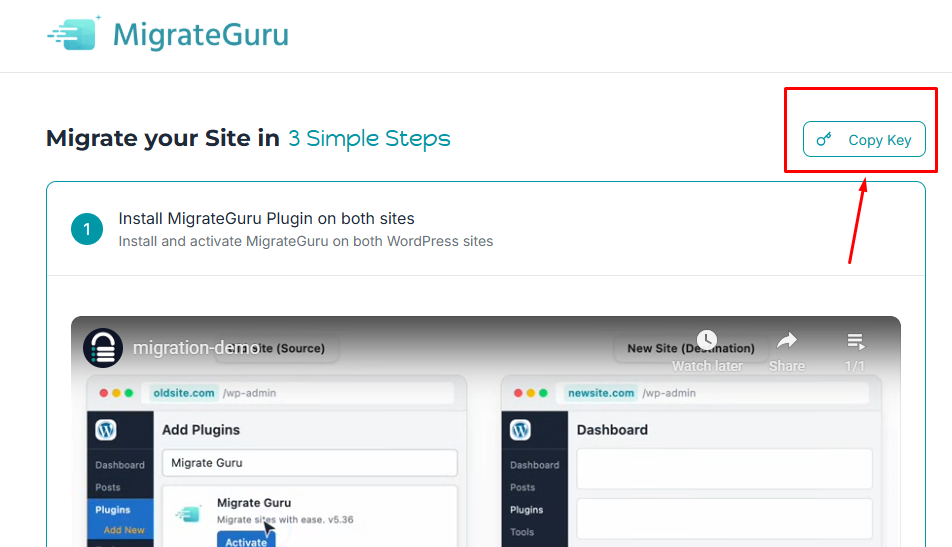Open Posts in the newsite sidebar
Screen dimensions: 952x547
pyautogui.click(x=523, y=488)
